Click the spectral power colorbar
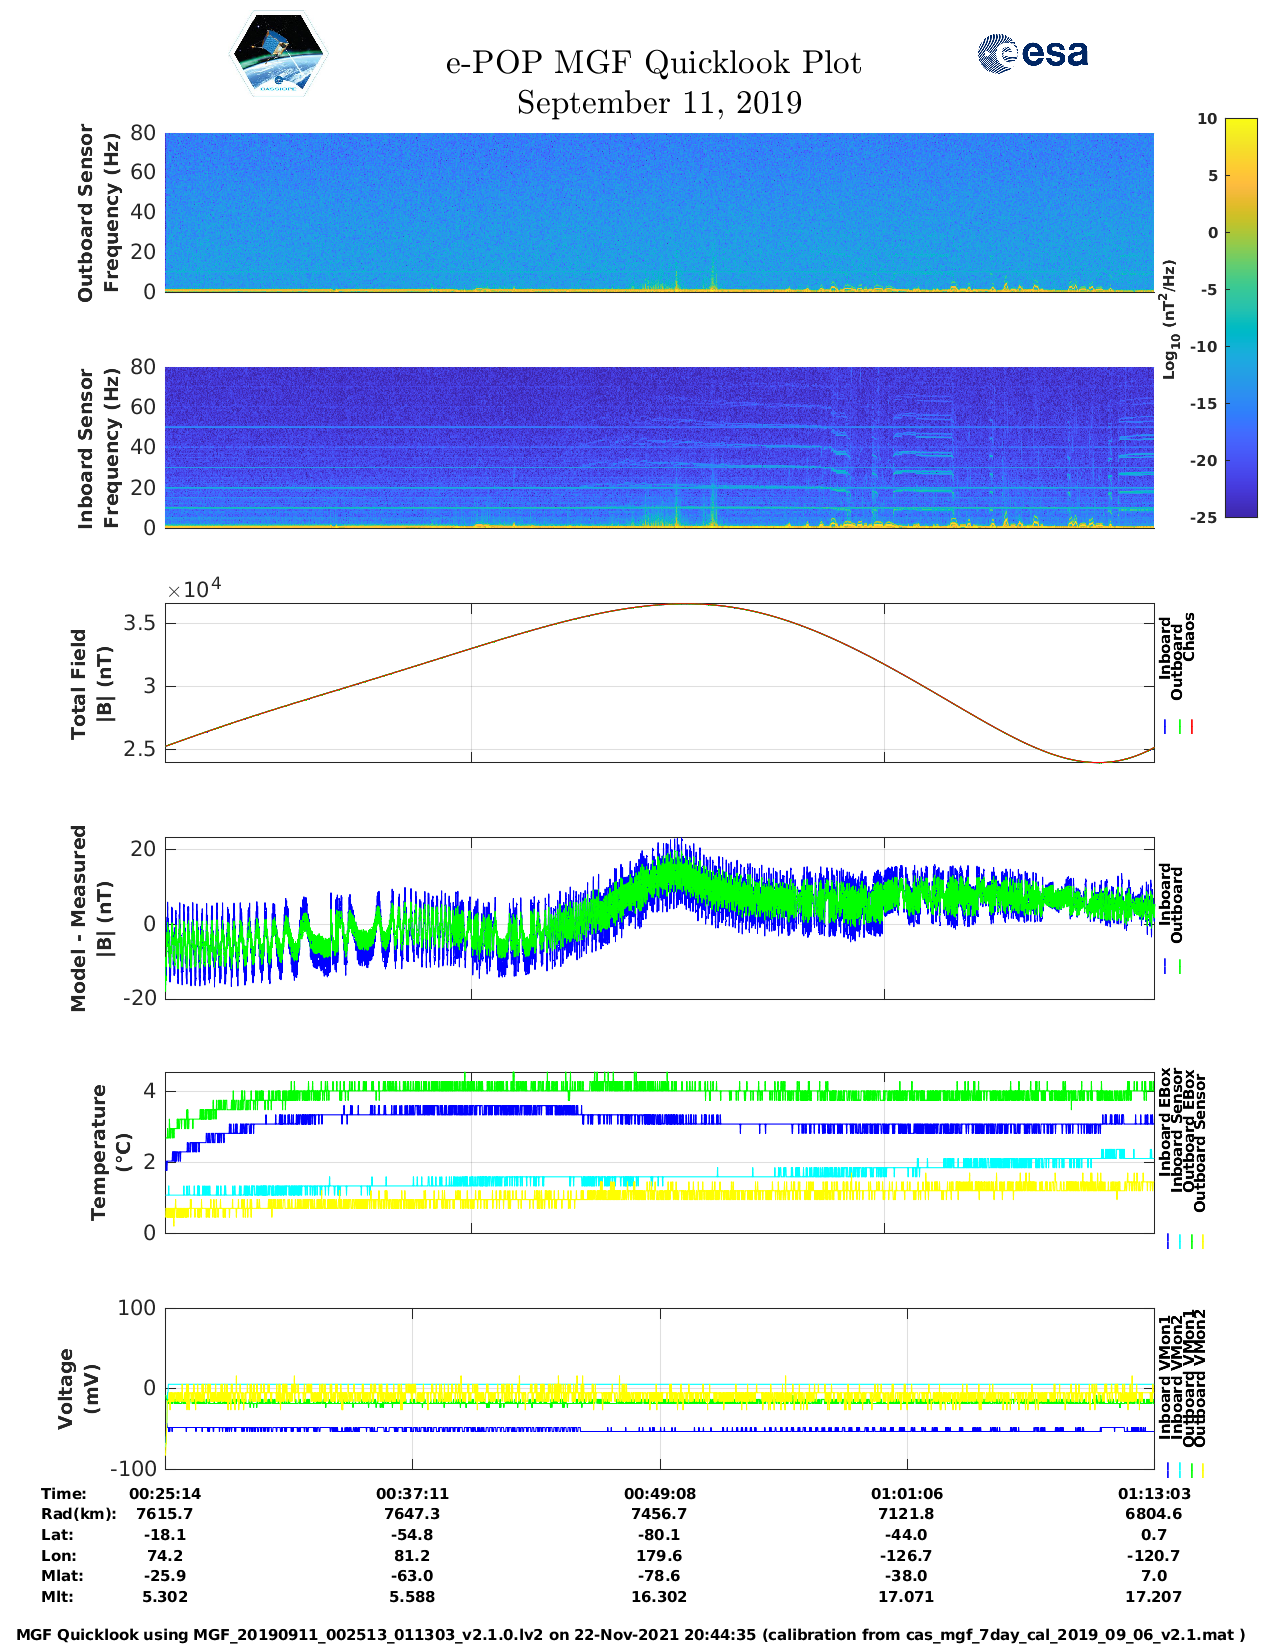1275x1650 pixels. tap(1212, 317)
